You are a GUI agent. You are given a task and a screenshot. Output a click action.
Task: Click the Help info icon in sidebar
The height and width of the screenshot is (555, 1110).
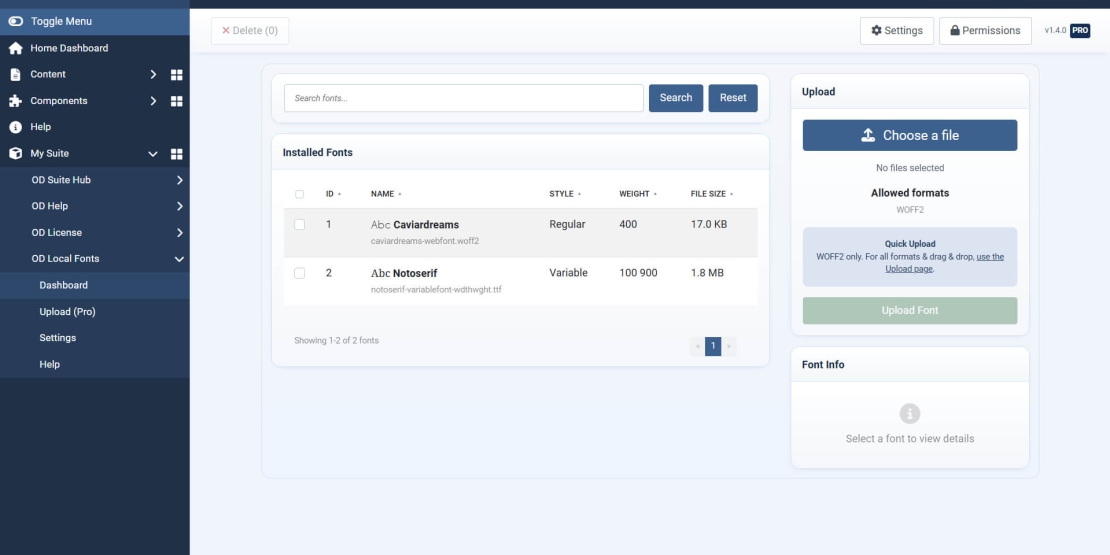16,127
